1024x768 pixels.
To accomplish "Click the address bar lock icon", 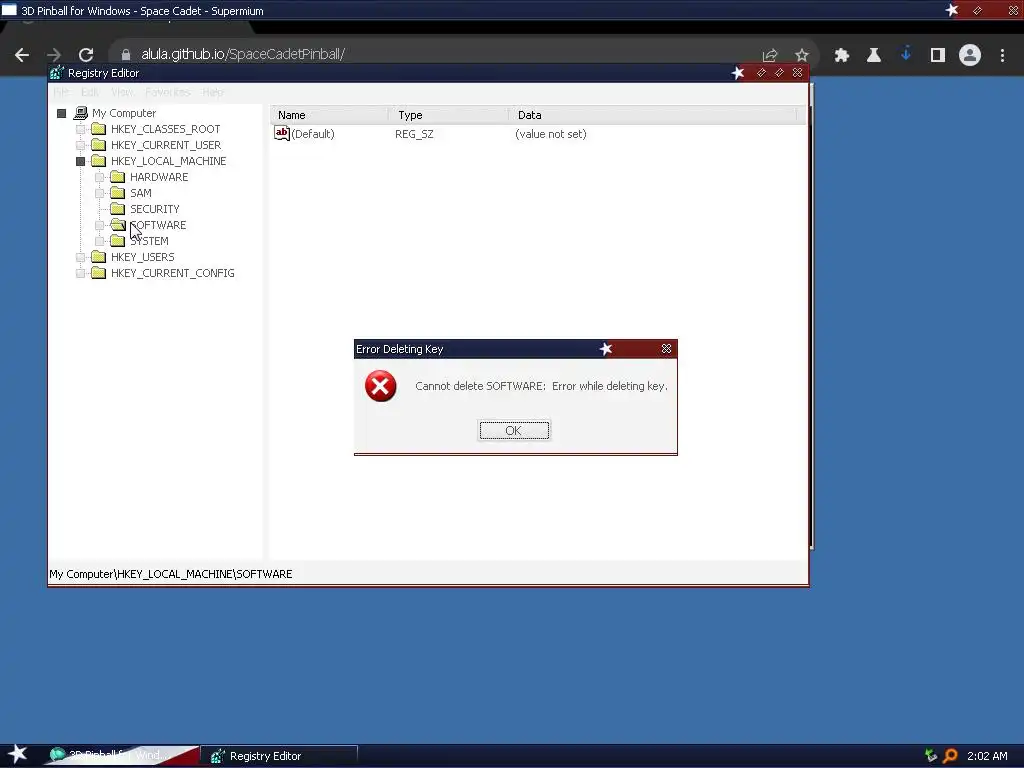I will [125, 55].
